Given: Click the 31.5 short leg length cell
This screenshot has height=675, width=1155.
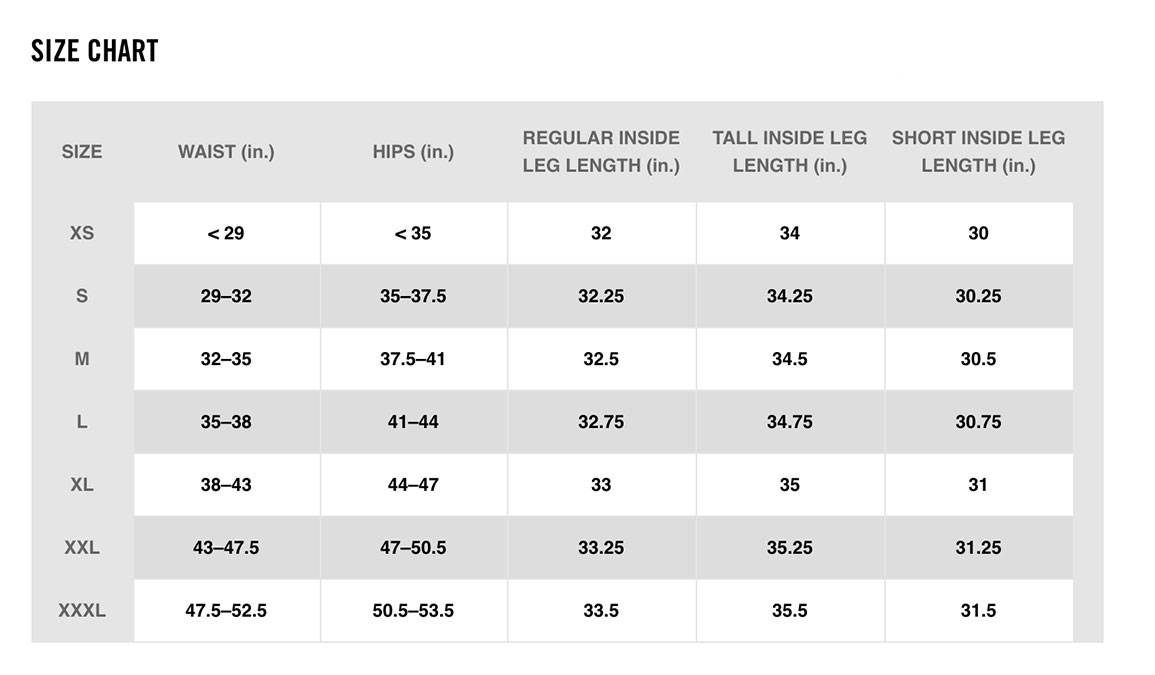Looking at the screenshot, I should pyautogui.click(x=978, y=610).
